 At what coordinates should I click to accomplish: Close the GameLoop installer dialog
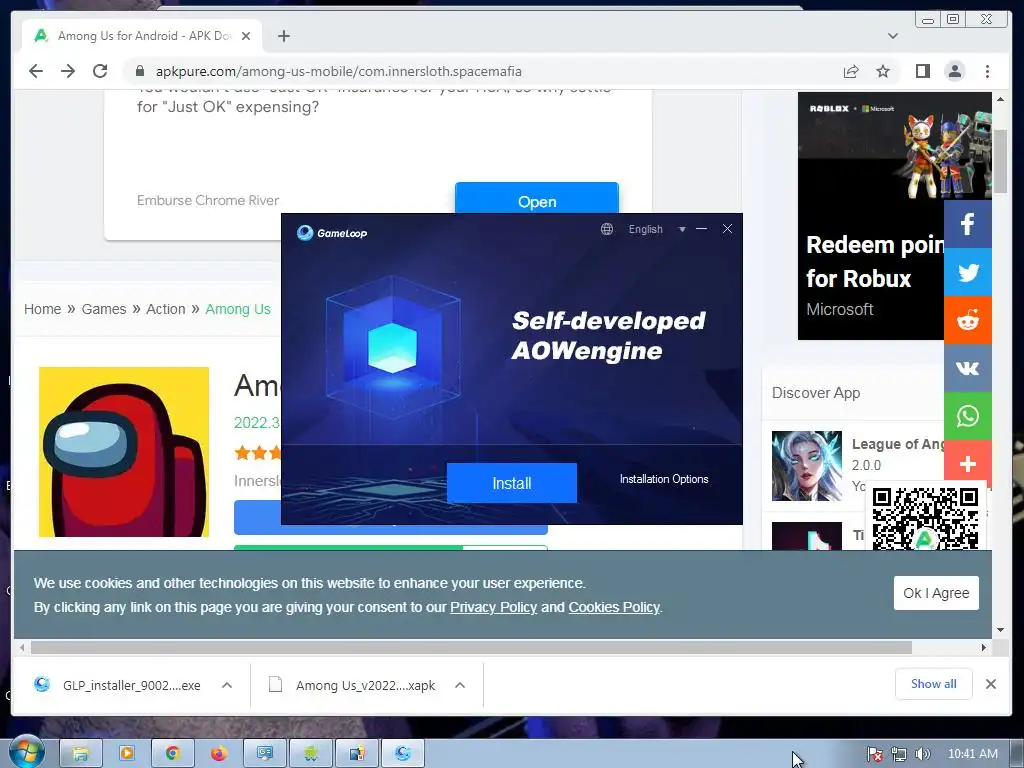coord(727,229)
